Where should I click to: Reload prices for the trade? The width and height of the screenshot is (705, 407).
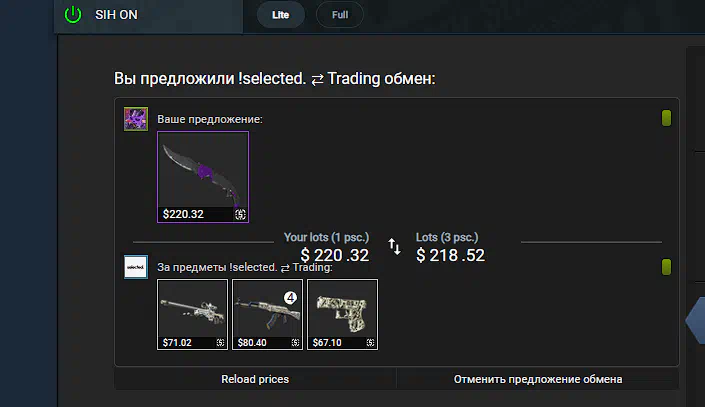point(255,379)
